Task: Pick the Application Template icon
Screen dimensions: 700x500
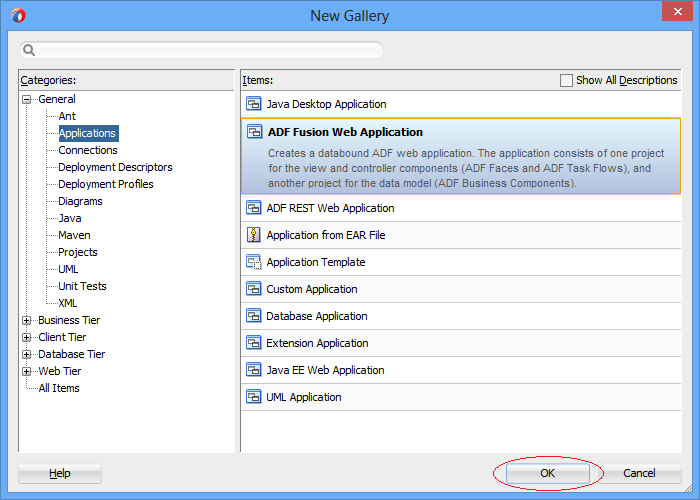Action: [x=254, y=262]
